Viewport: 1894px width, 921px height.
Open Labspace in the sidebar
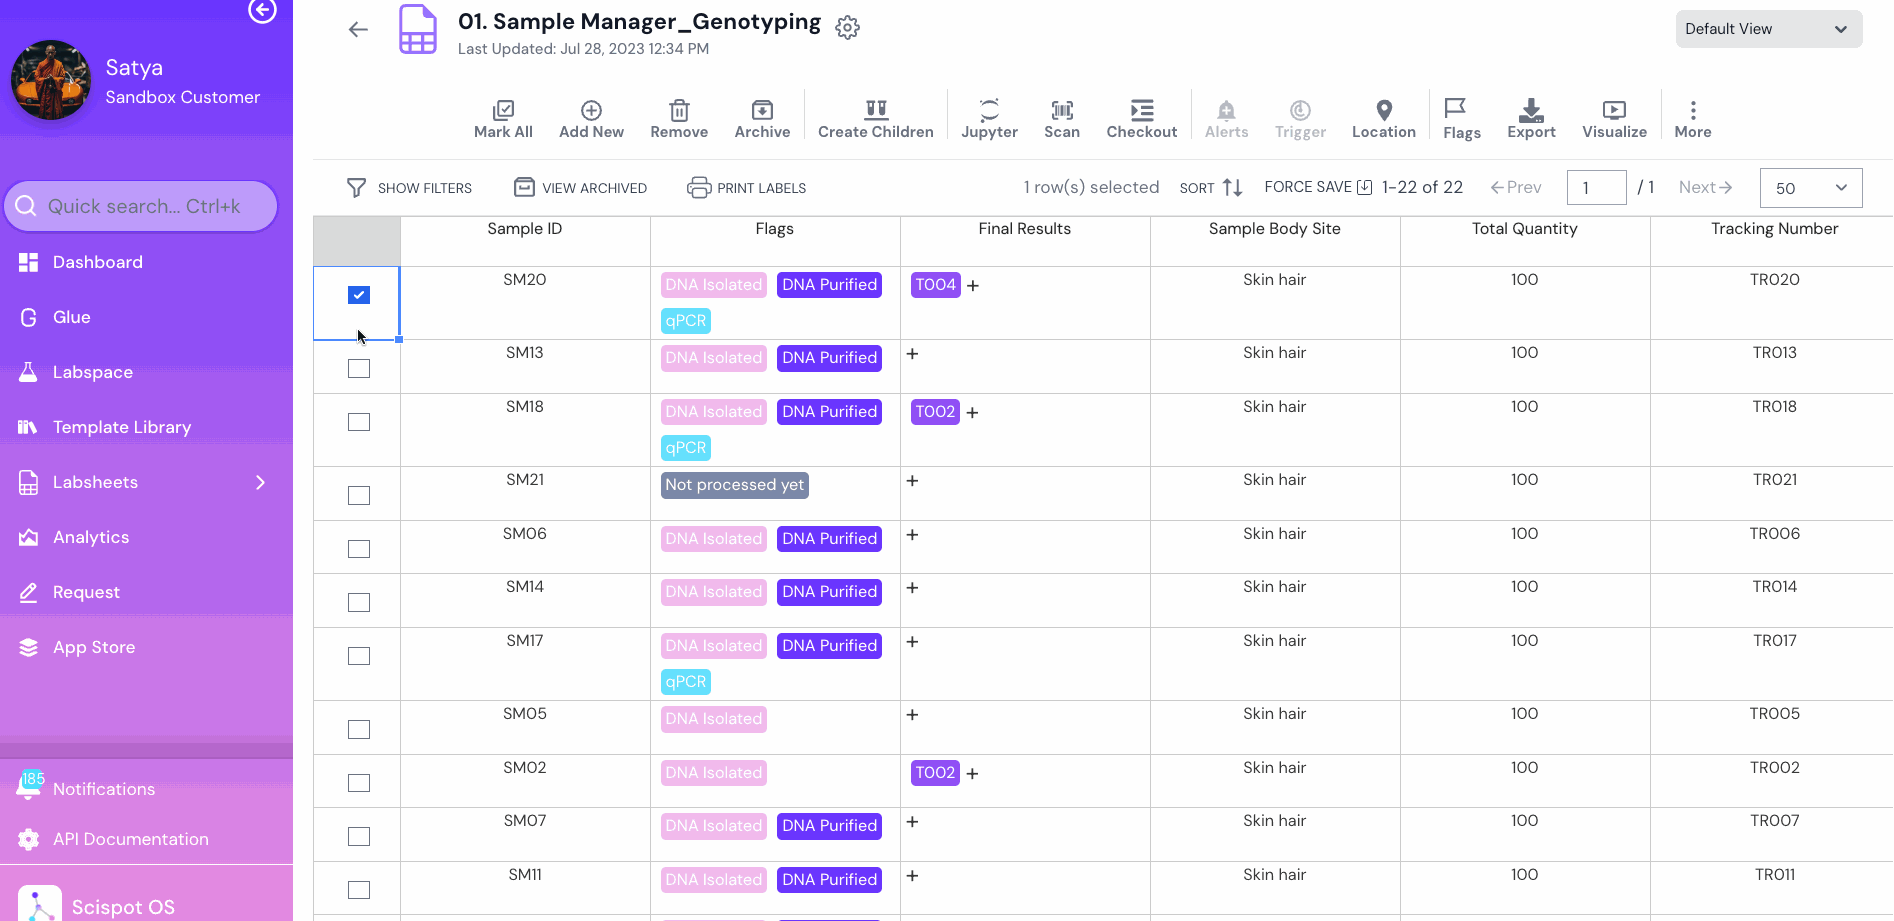[92, 372]
